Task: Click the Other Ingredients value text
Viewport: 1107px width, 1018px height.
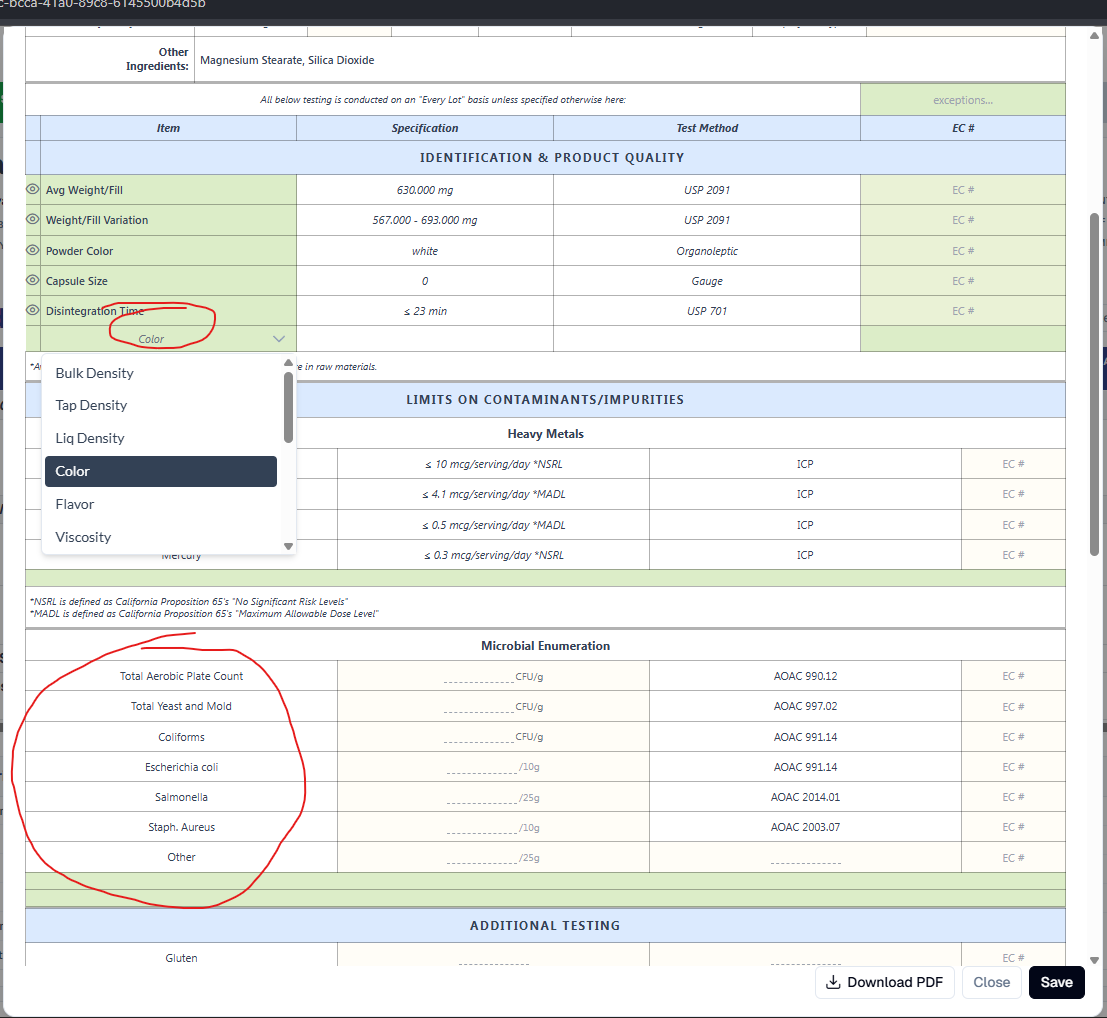Action: pos(287,60)
